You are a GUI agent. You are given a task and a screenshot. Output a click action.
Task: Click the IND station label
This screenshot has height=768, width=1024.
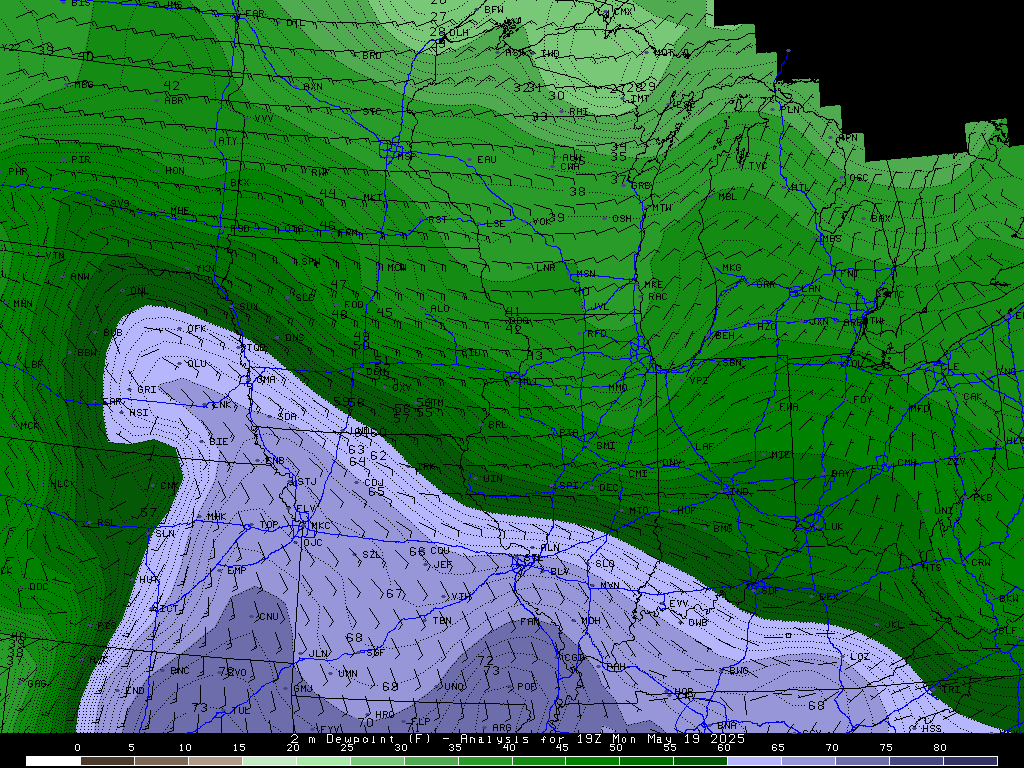coord(739,492)
